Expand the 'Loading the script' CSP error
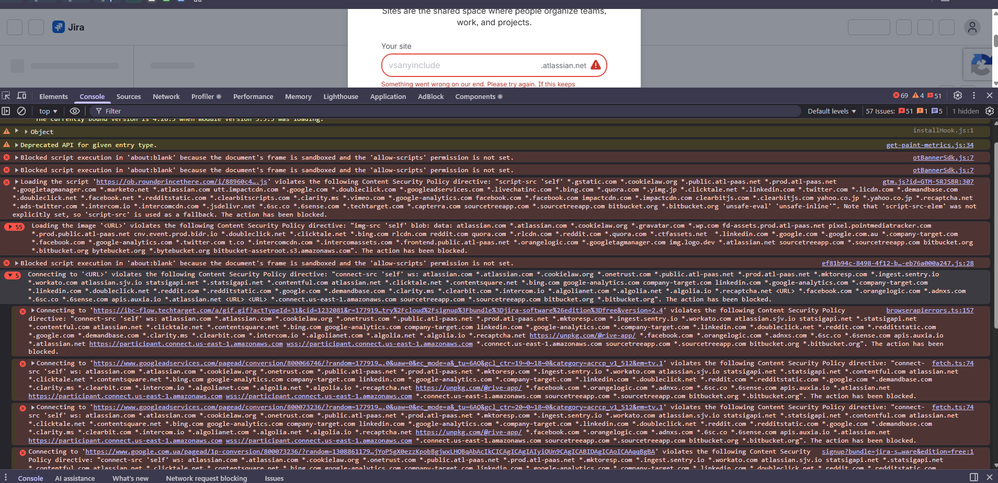Viewport: 998px width, 483px height. [x=17, y=181]
